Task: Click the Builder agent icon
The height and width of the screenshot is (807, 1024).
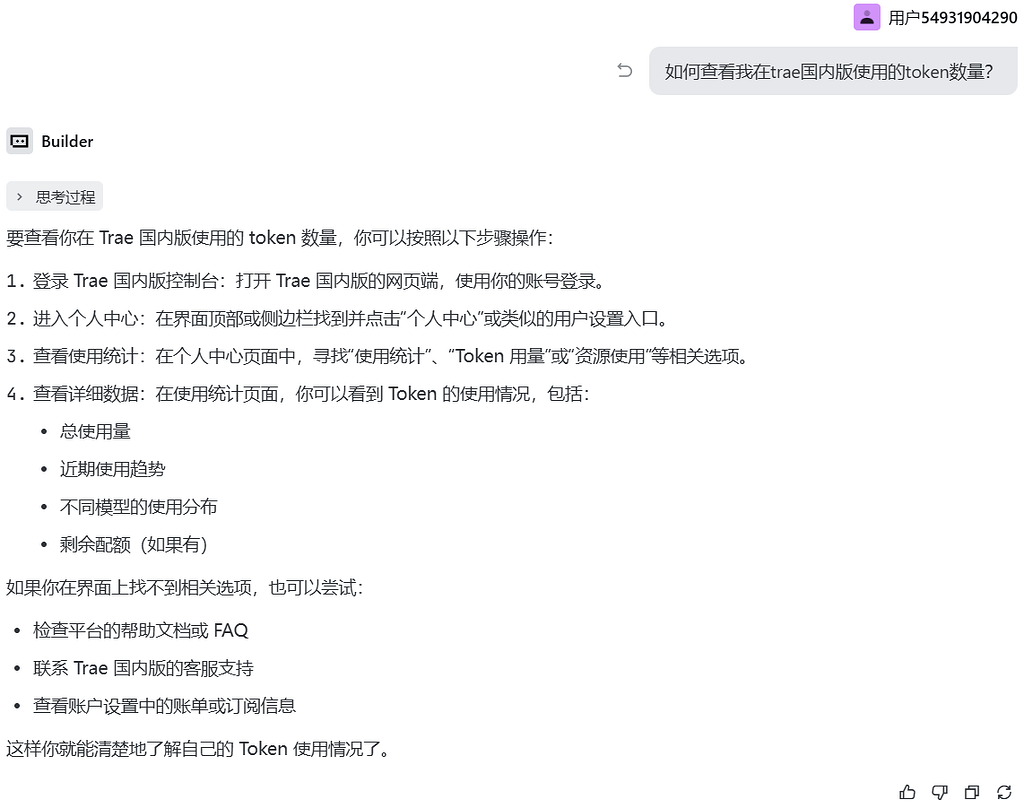Action: [x=20, y=141]
